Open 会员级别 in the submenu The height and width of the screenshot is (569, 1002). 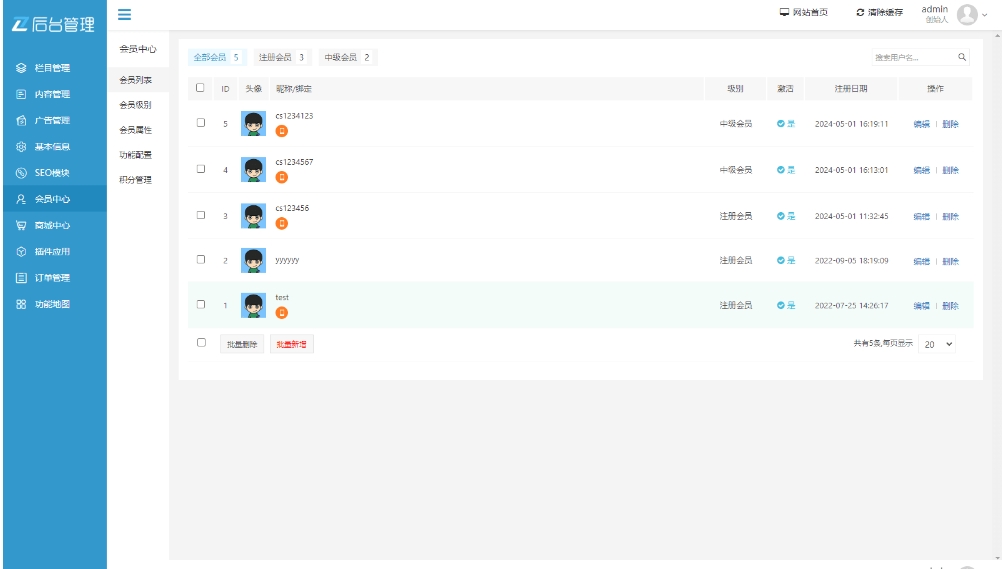click(x=136, y=105)
